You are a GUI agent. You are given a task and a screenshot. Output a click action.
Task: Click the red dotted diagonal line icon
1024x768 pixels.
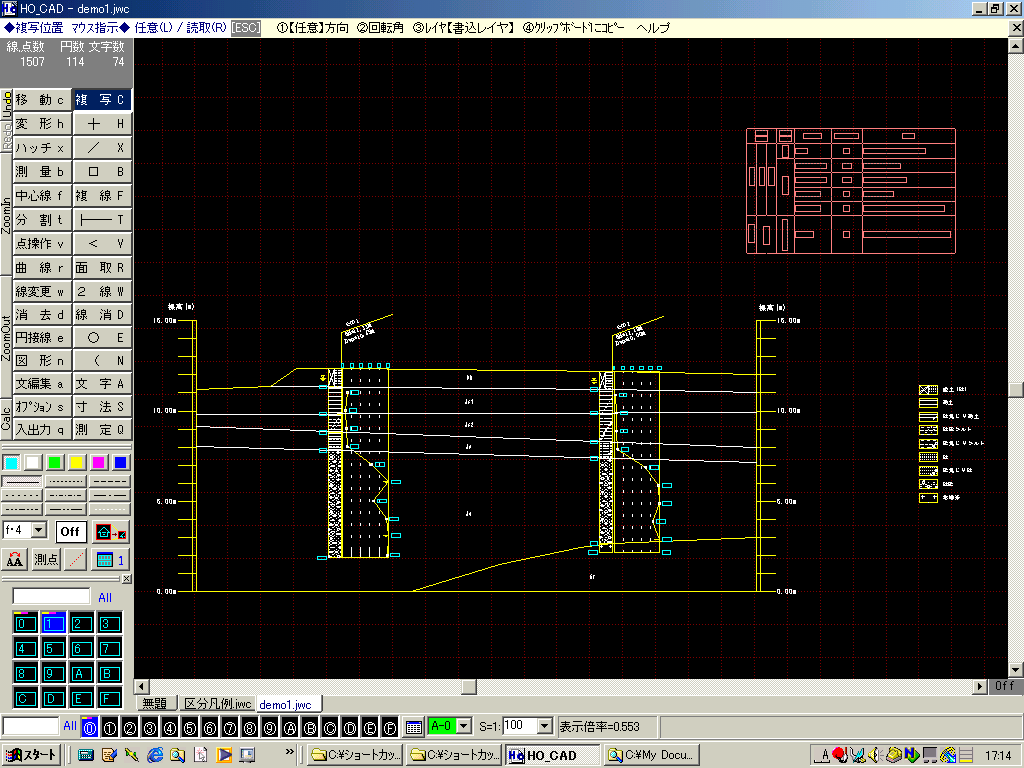(x=76, y=560)
